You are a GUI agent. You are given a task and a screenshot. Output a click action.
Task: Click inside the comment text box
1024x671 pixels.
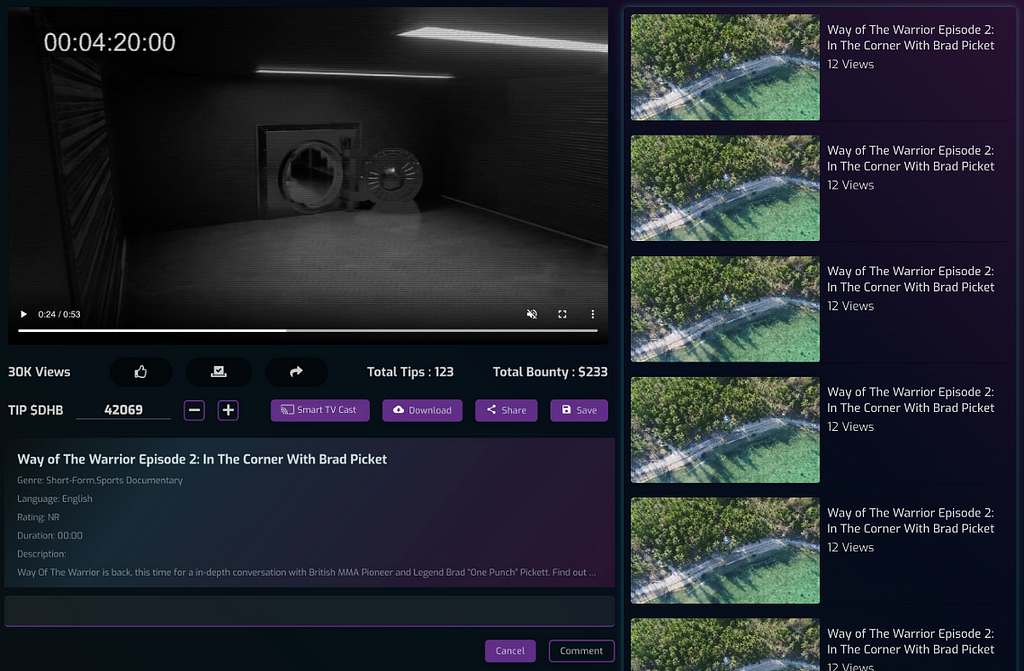click(x=310, y=610)
